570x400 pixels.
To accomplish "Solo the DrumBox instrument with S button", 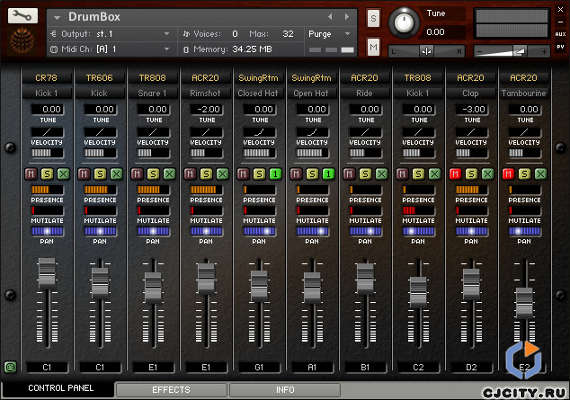I will [x=373, y=18].
